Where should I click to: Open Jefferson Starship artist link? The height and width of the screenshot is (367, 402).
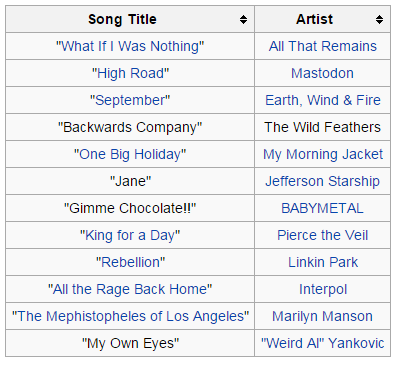coord(322,181)
